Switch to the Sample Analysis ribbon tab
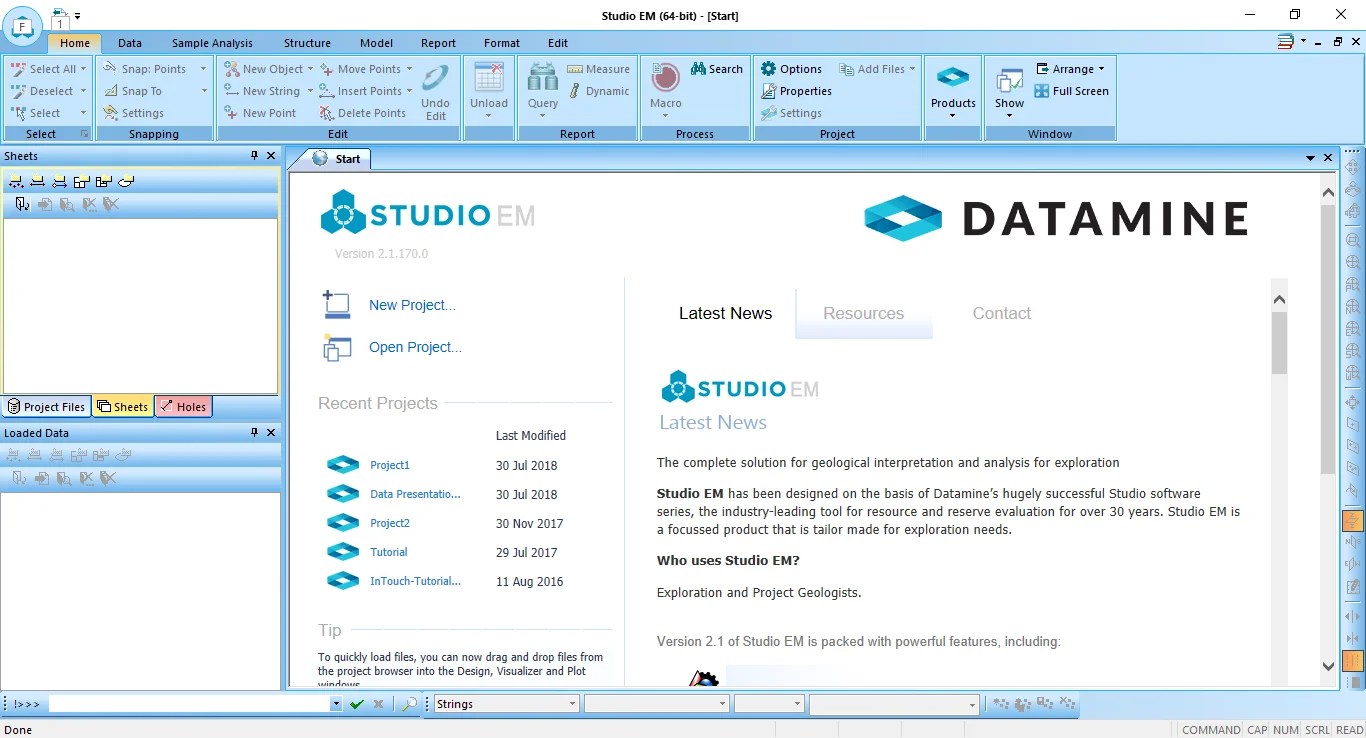Screen dimensions: 1366x738 pos(212,43)
